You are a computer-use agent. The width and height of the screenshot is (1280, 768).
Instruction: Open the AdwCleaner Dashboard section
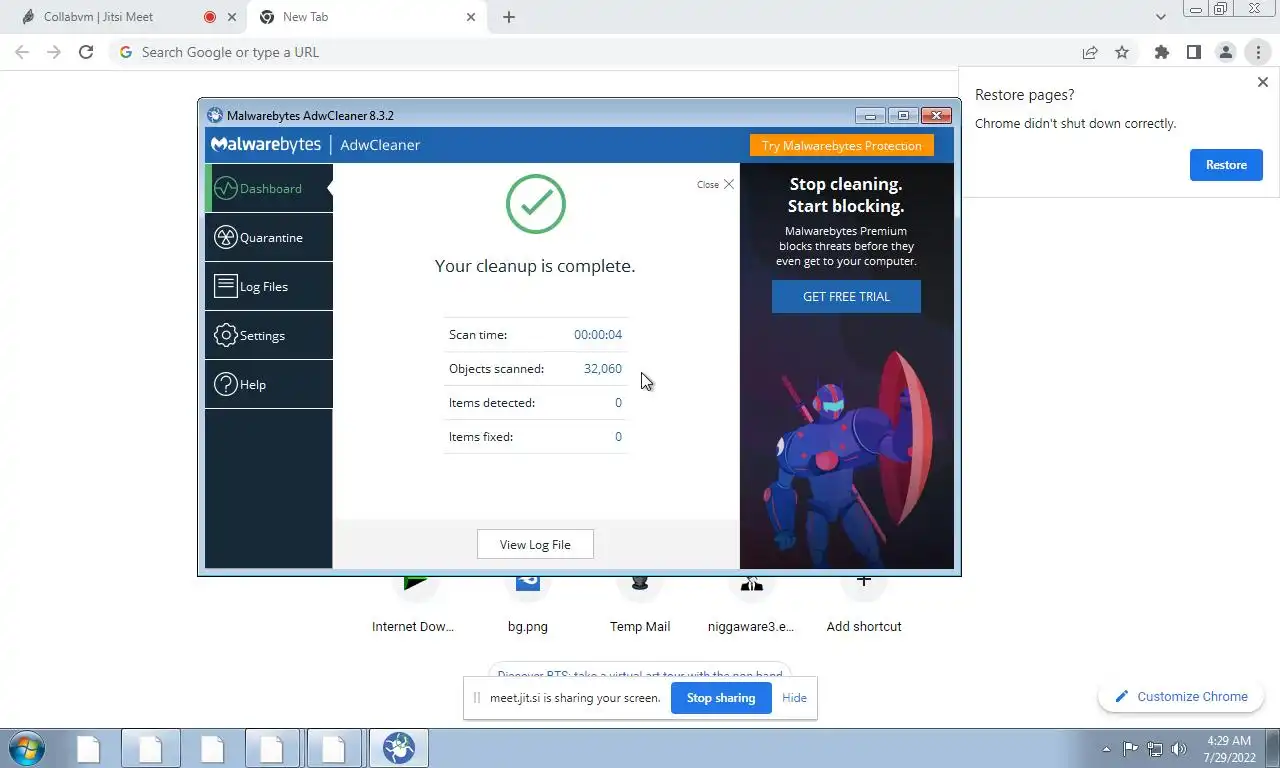pyautogui.click(x=268, y=188)
